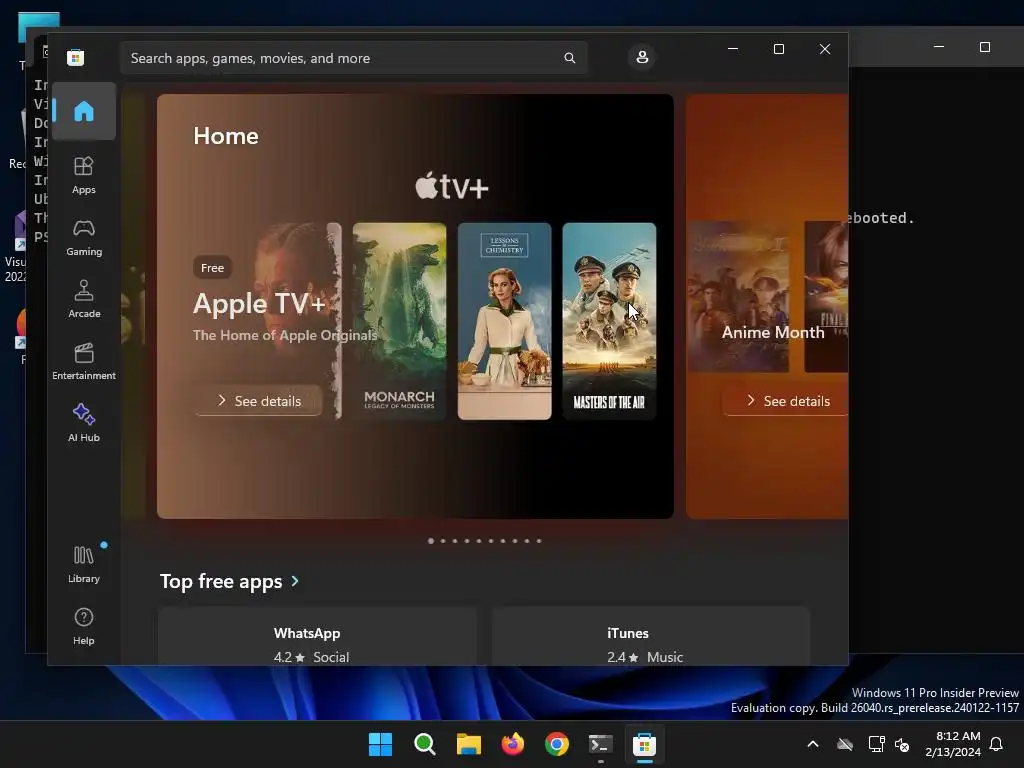1024x768 pixels.
Task: Open the Top free apps list
Action: [221, 581]
